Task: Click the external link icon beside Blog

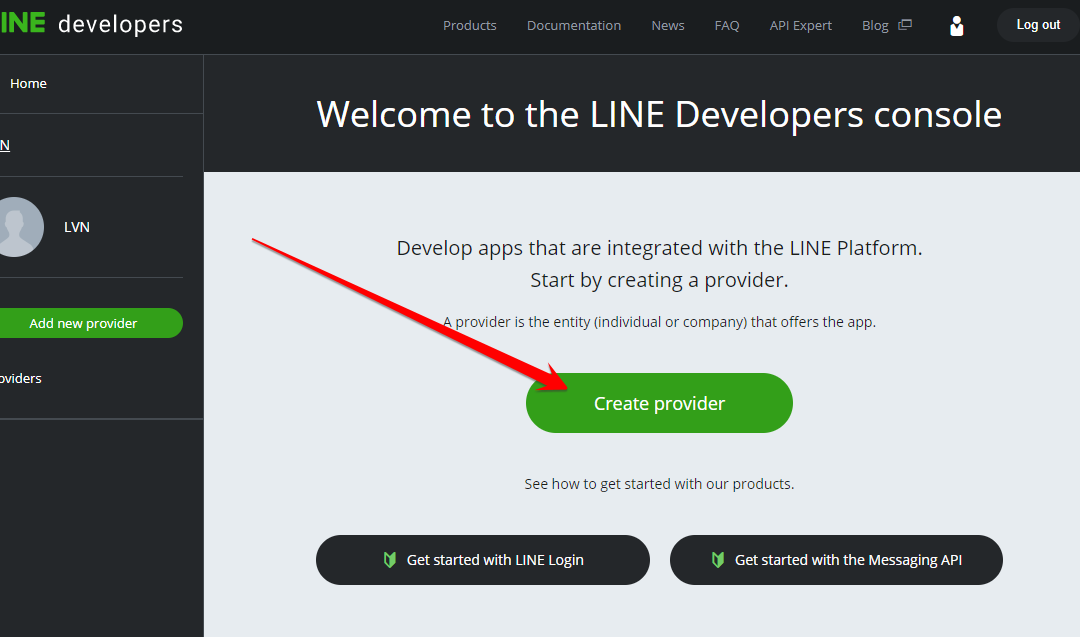Action: [905, 25]
